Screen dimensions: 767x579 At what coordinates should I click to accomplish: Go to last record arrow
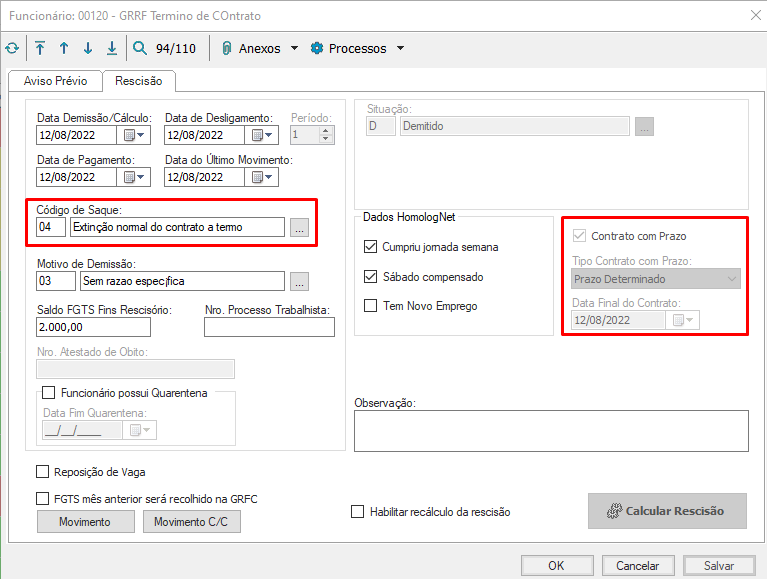(112, 48)
